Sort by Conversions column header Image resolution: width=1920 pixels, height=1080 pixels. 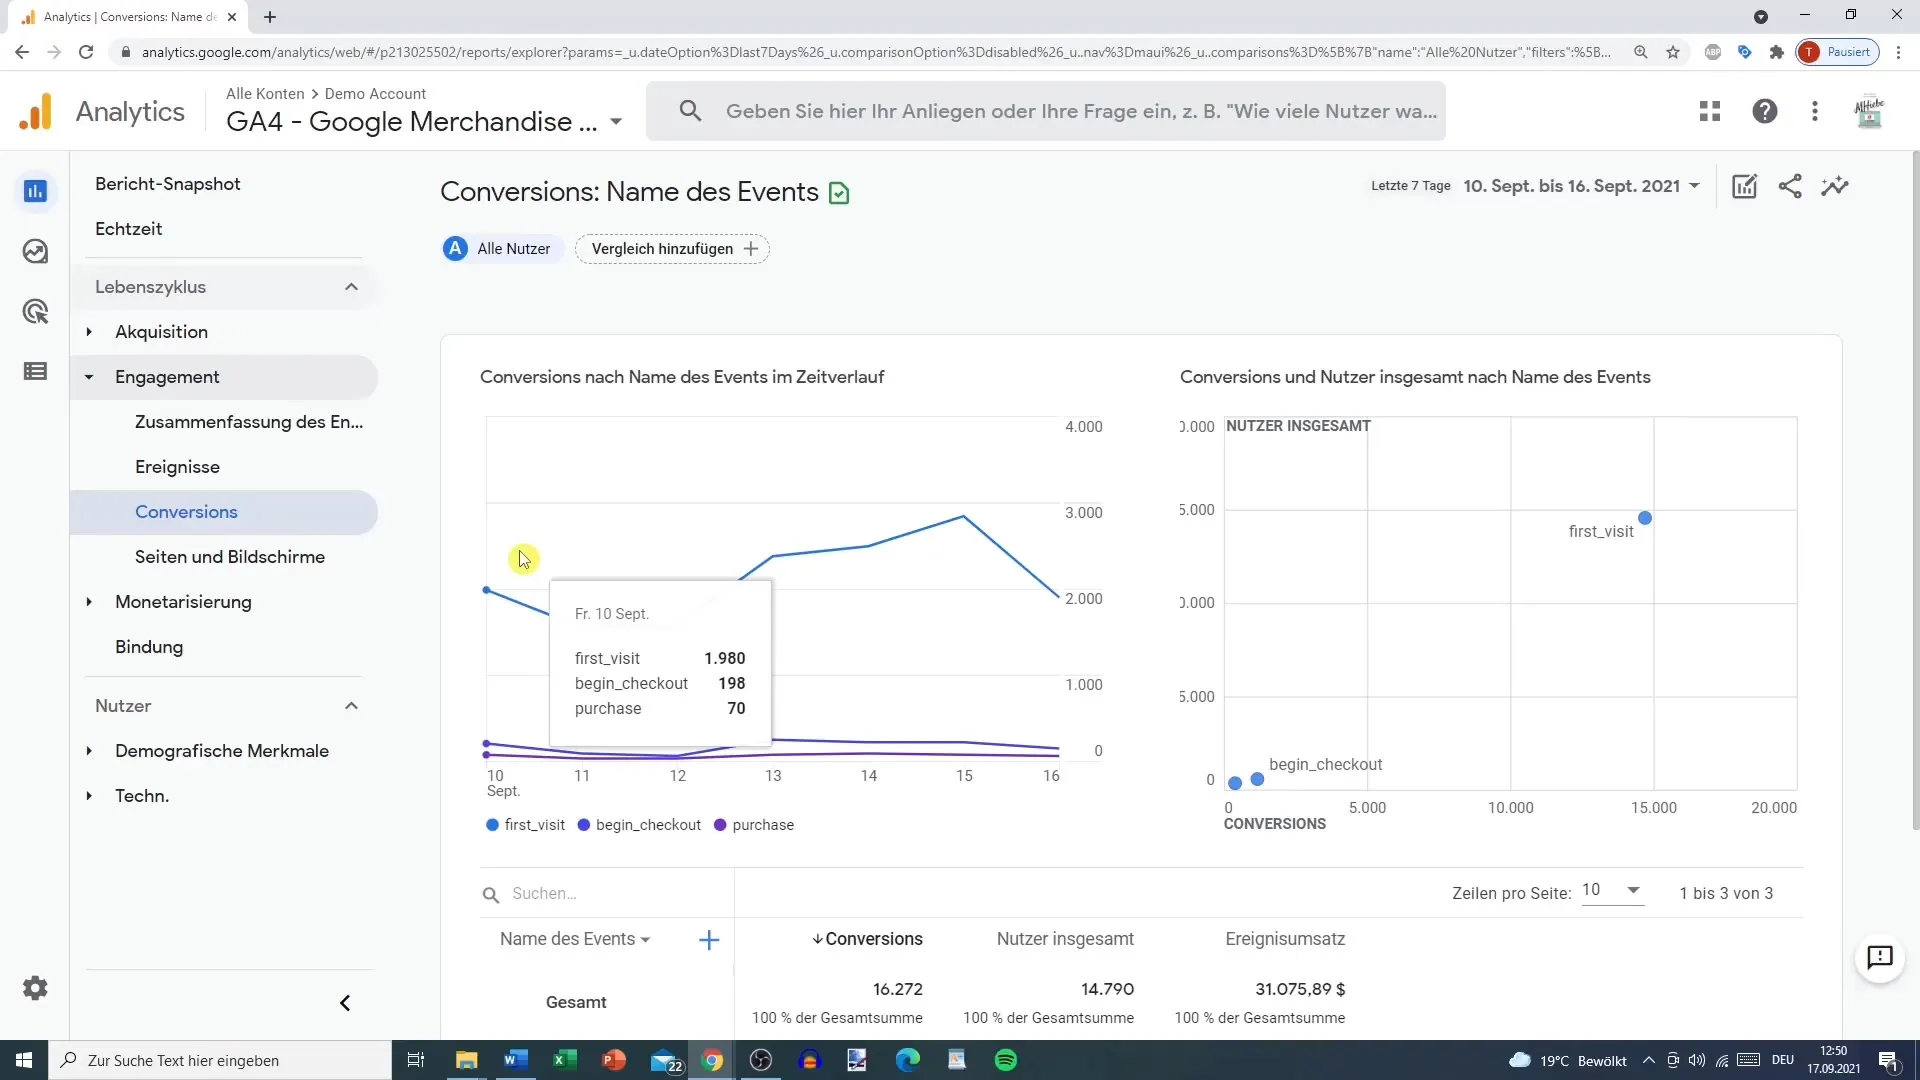tap(867, 939)
